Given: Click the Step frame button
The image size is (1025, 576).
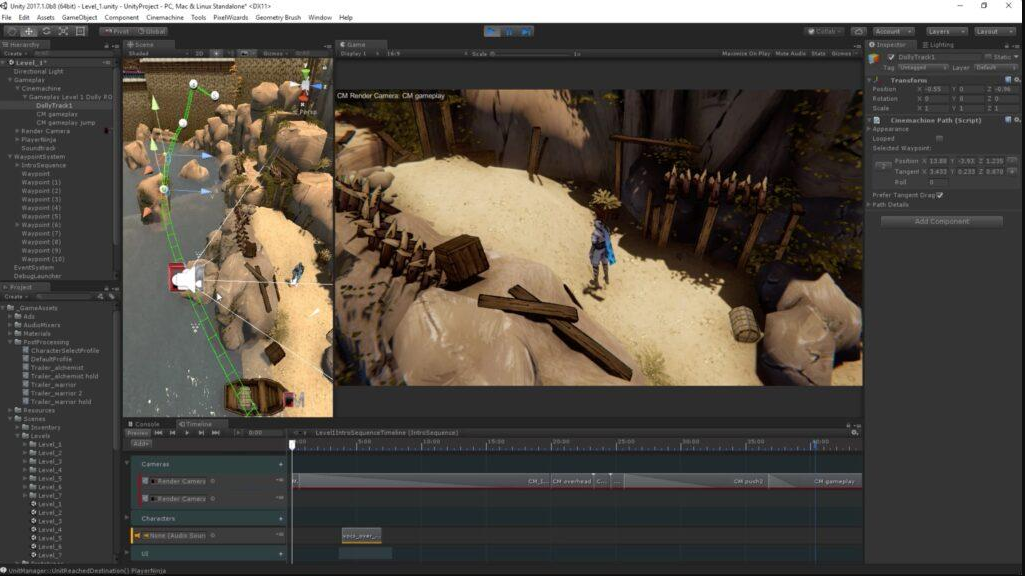Looking at the screenshot, I should coord(526,31).
